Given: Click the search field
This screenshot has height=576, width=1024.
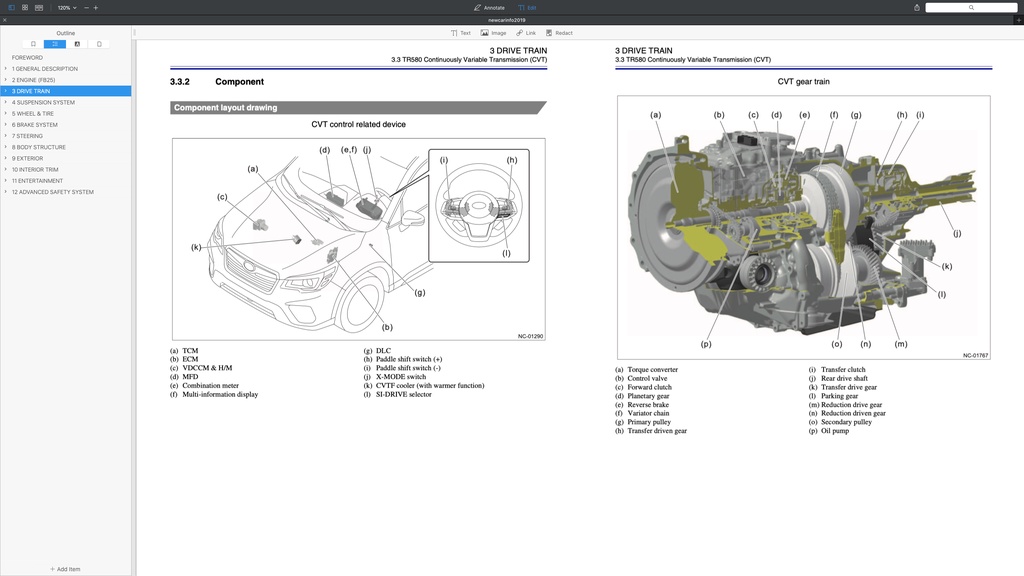Looking at the screenshot, I should 970,7.
